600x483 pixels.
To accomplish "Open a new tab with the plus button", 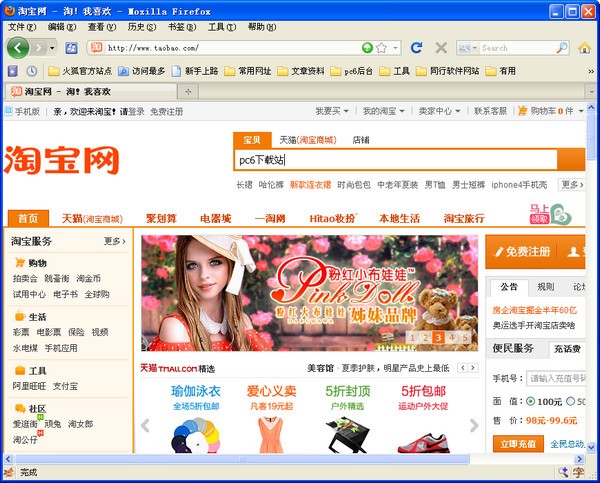I will tap(188, 91).
